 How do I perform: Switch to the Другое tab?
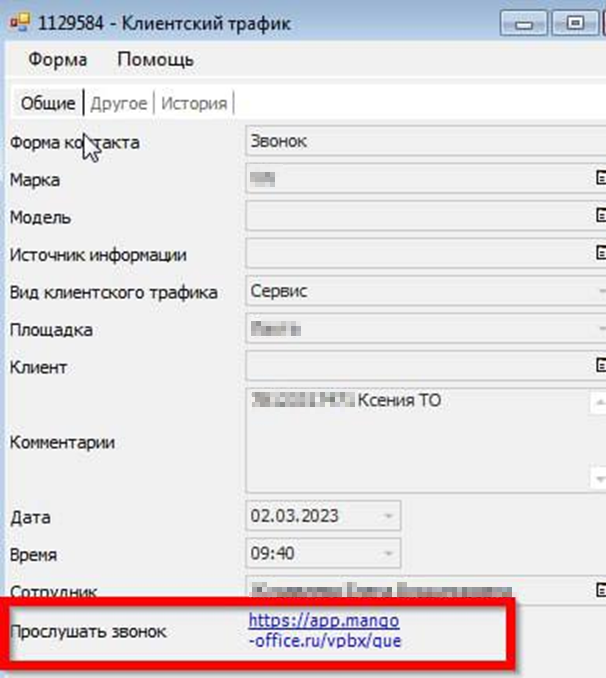coord(118,103)
